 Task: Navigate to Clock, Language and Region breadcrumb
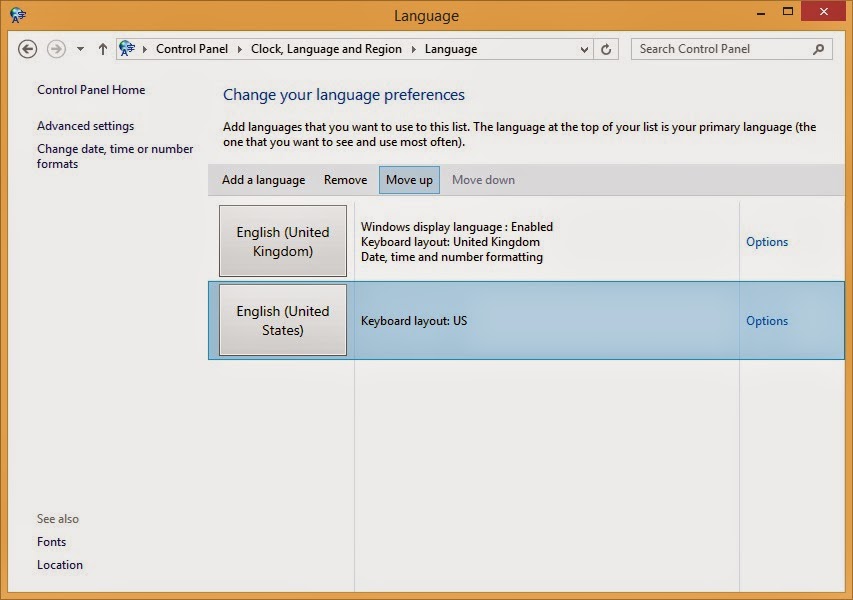[326, 49]
